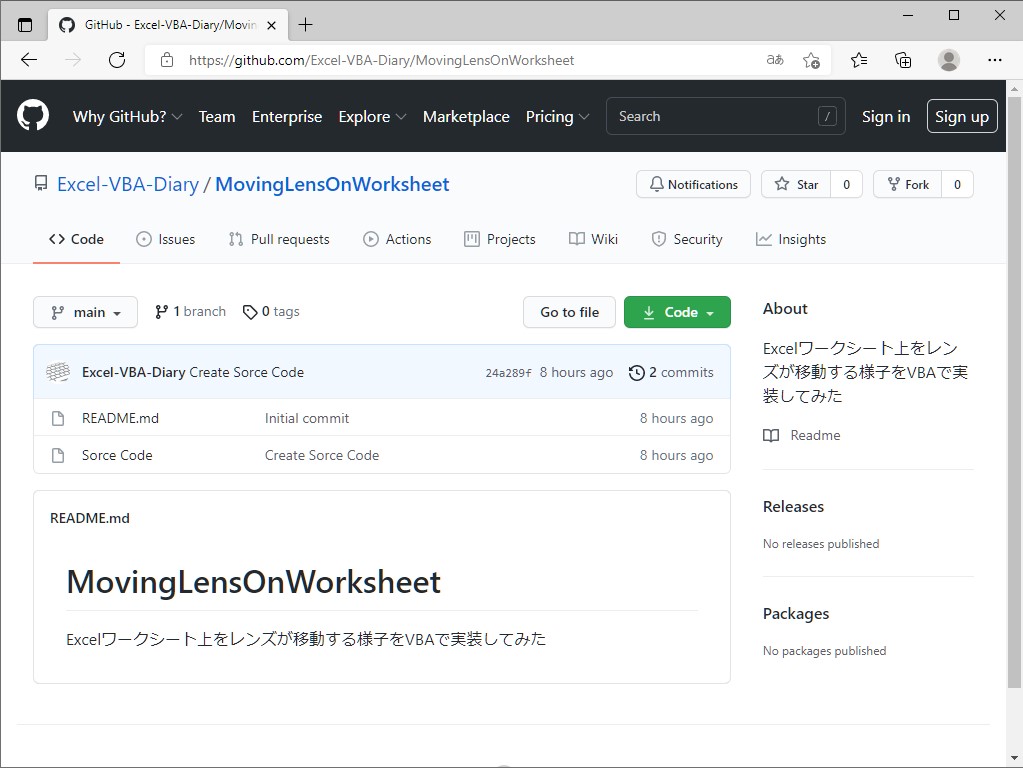The image size is (1023, 768).
Task: Click the Notifications bell icon
Action: (657, 184)
